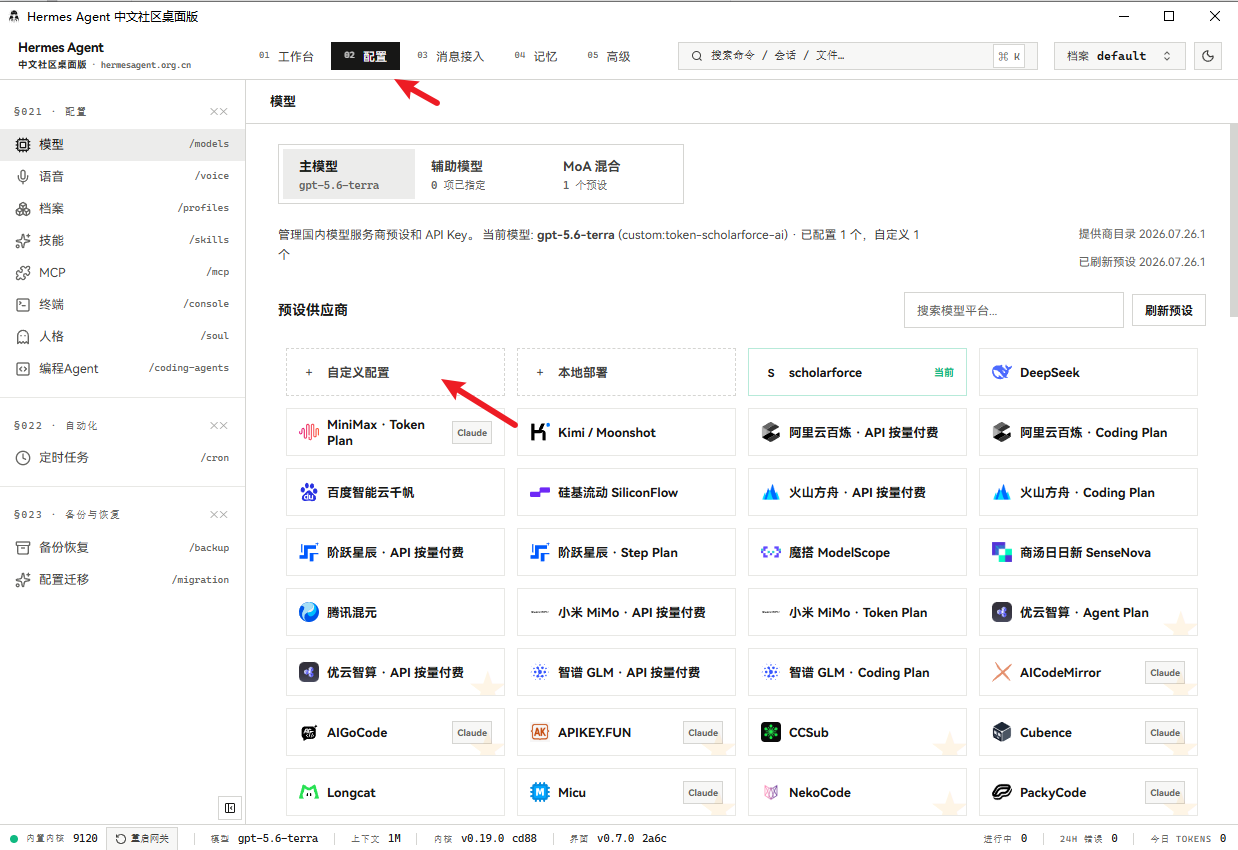Screen dimensions: 1238x850
Task: Open the 配置迁移 migration icon
Action: (23, 579)
